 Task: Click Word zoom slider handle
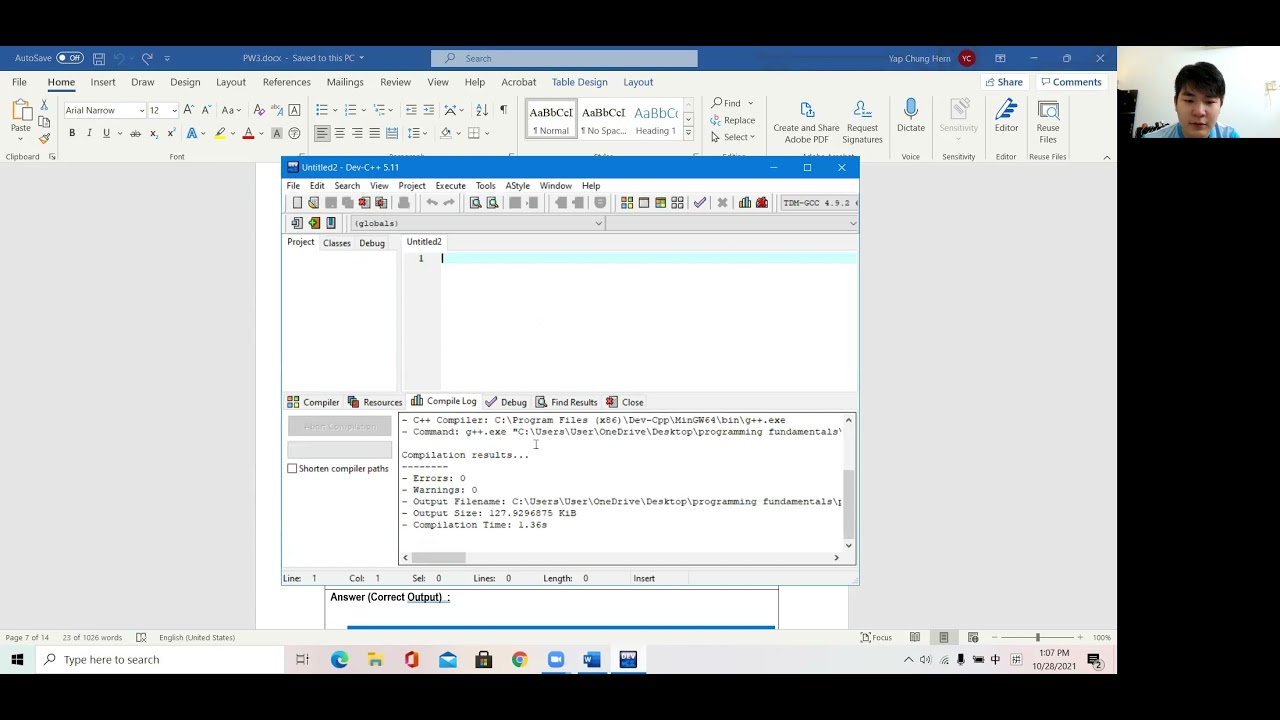[1037, 637]
